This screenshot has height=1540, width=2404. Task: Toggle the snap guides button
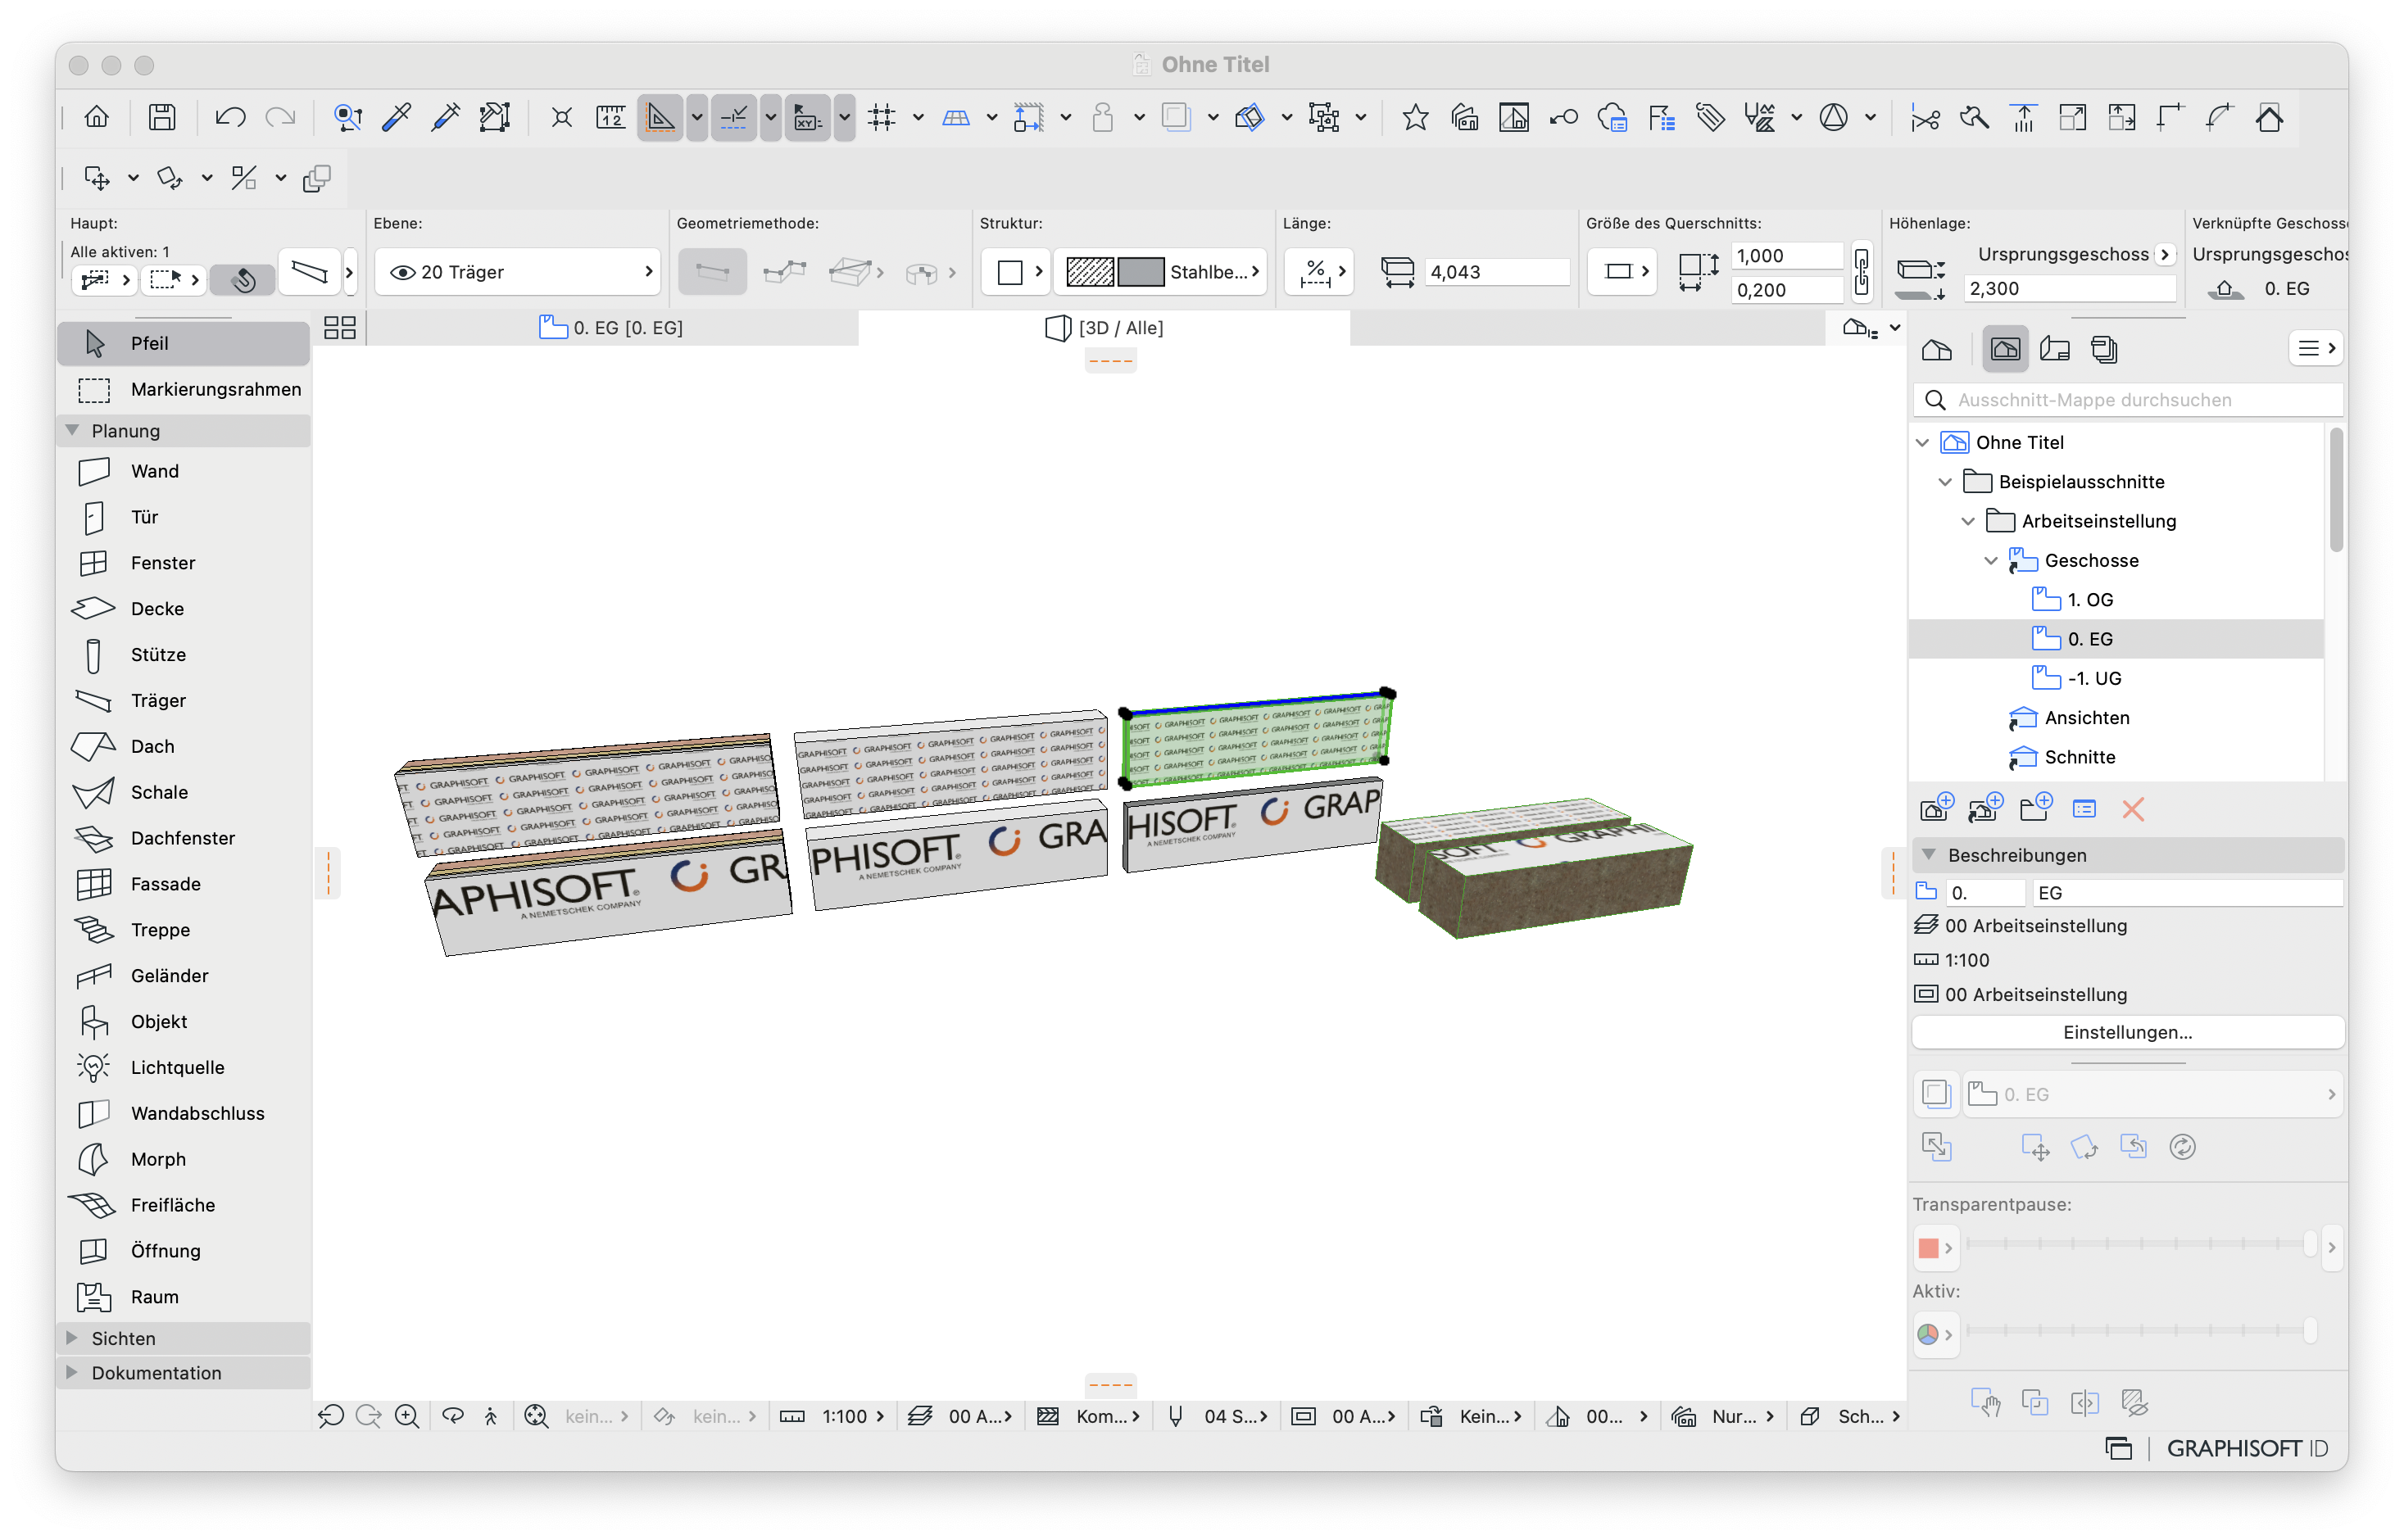(x=734, y=118)
